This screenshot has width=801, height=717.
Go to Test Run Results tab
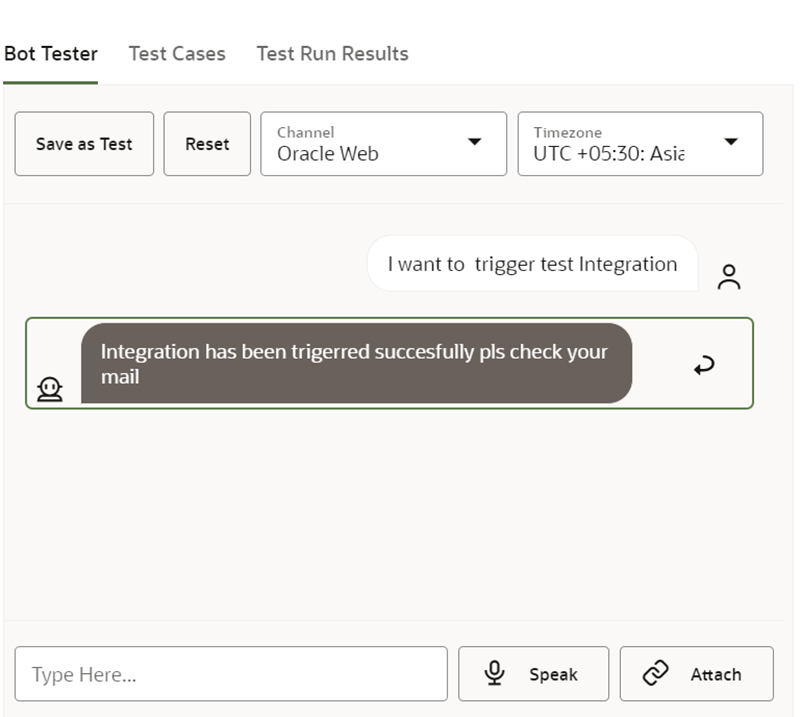(332, 54)
